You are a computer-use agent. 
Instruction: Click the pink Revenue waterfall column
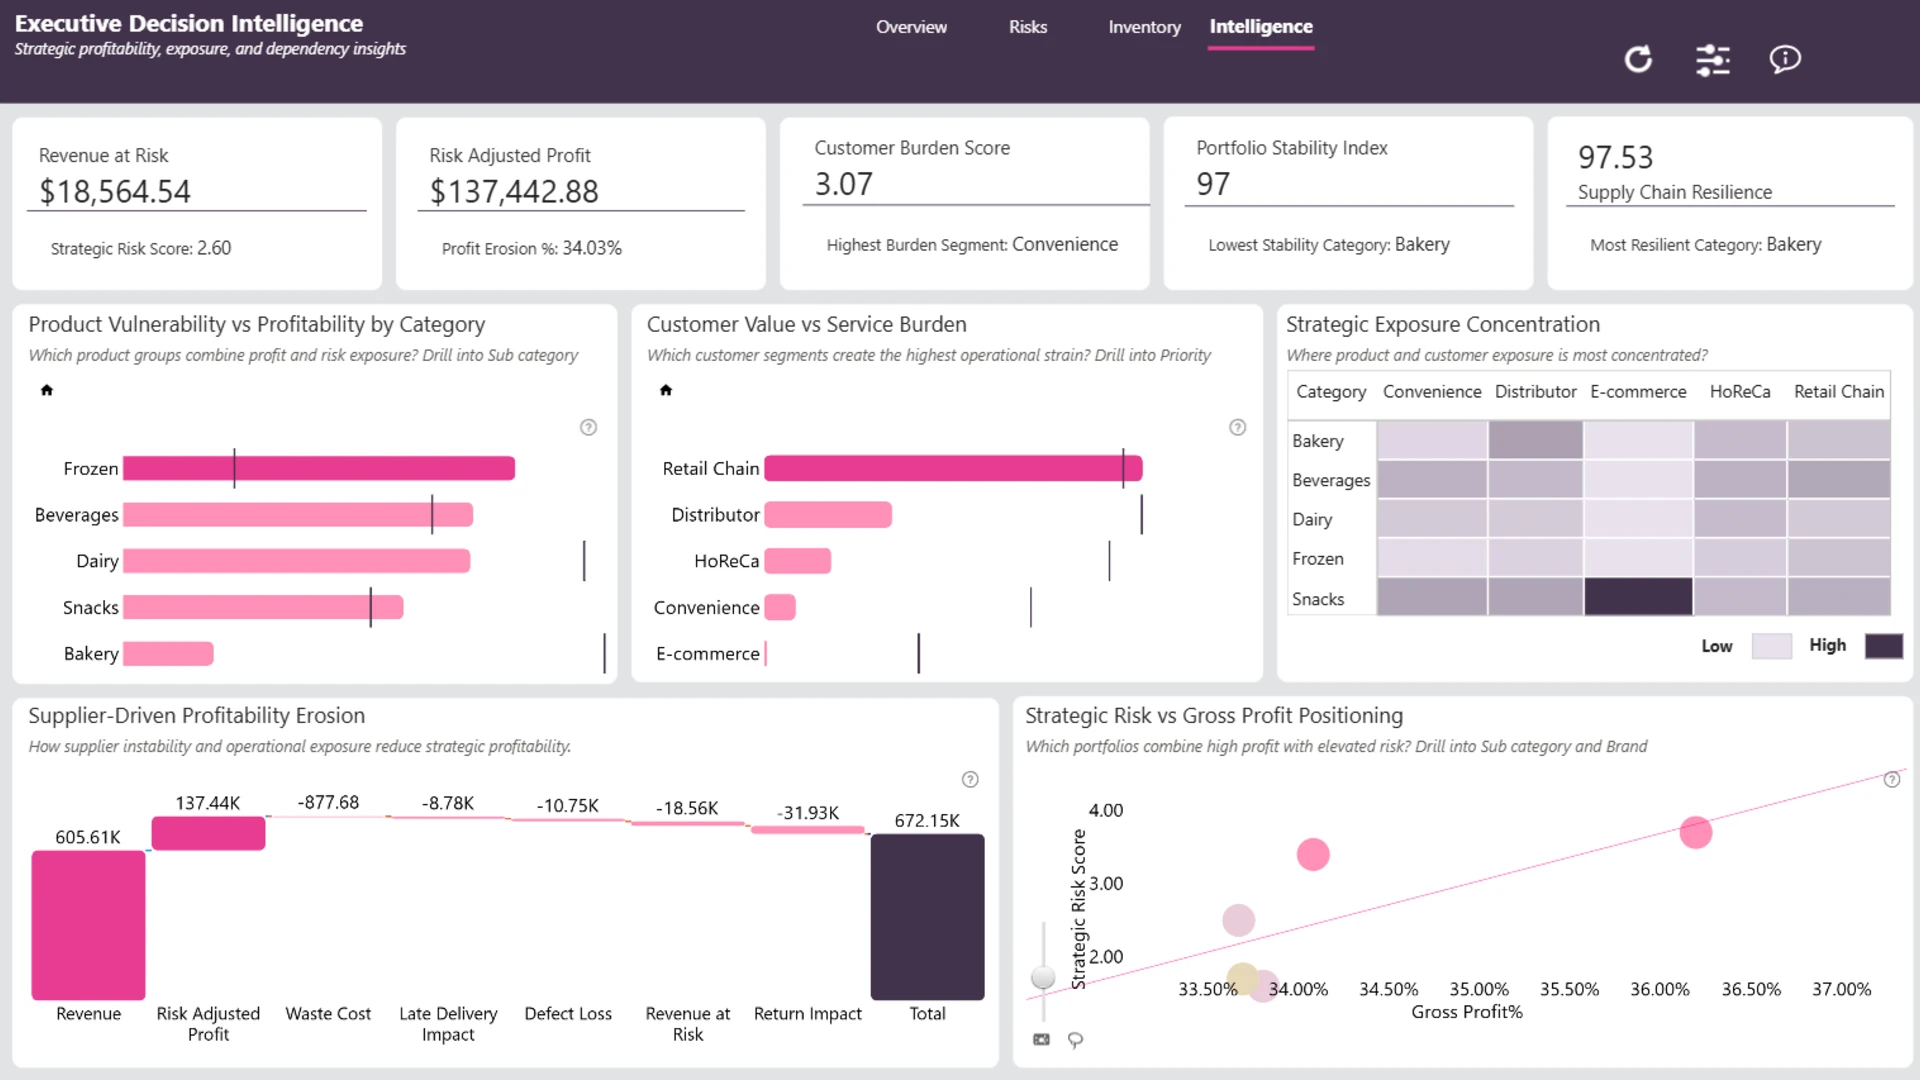tap(88, 925)
